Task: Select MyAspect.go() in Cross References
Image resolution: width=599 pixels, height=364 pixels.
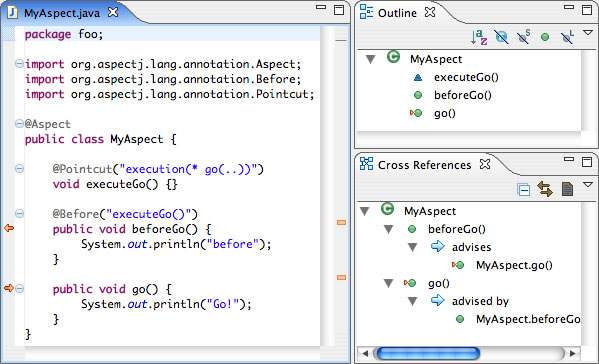Action: pos(514,265)
